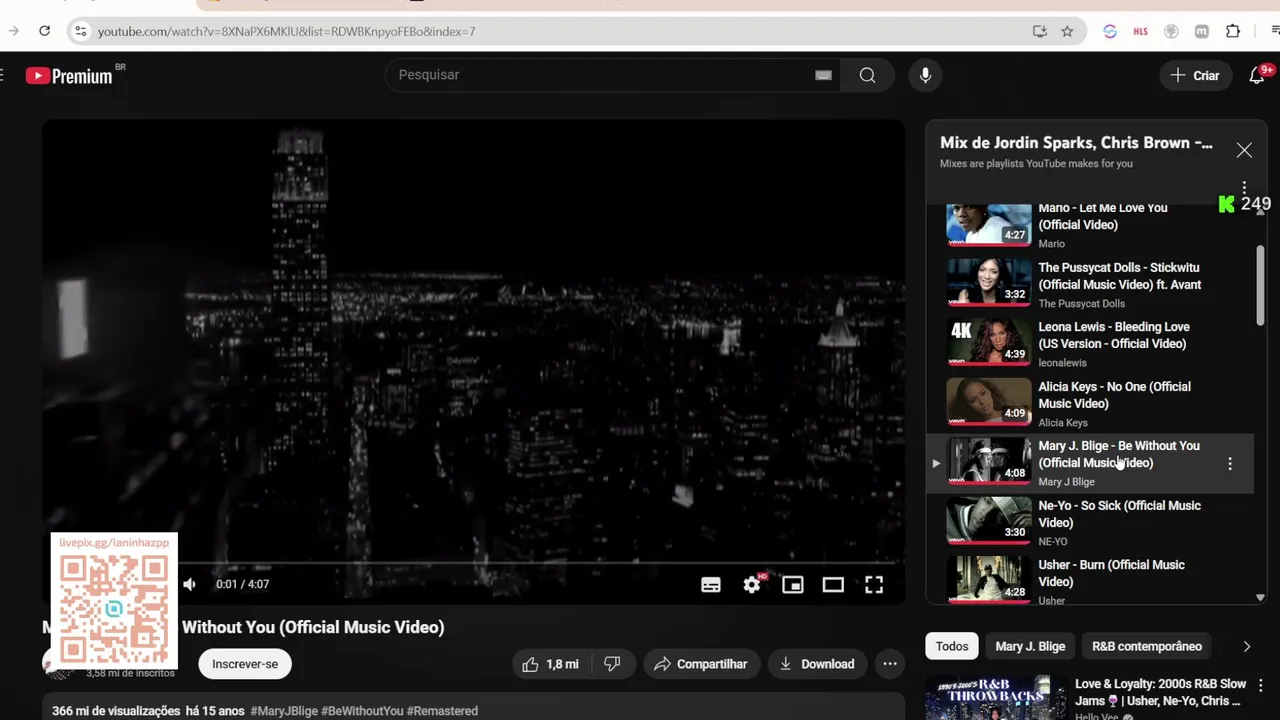The height and width of the screenshot is (720, 1280).
Task: Open options for Mary J. Blige playlist item
Action: click(x=1230, y=463)
